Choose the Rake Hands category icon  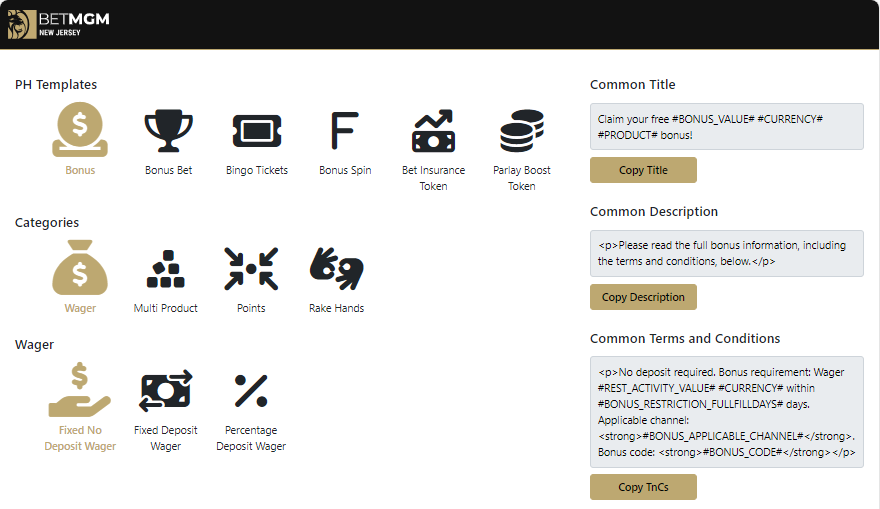(x=337, y=269)
